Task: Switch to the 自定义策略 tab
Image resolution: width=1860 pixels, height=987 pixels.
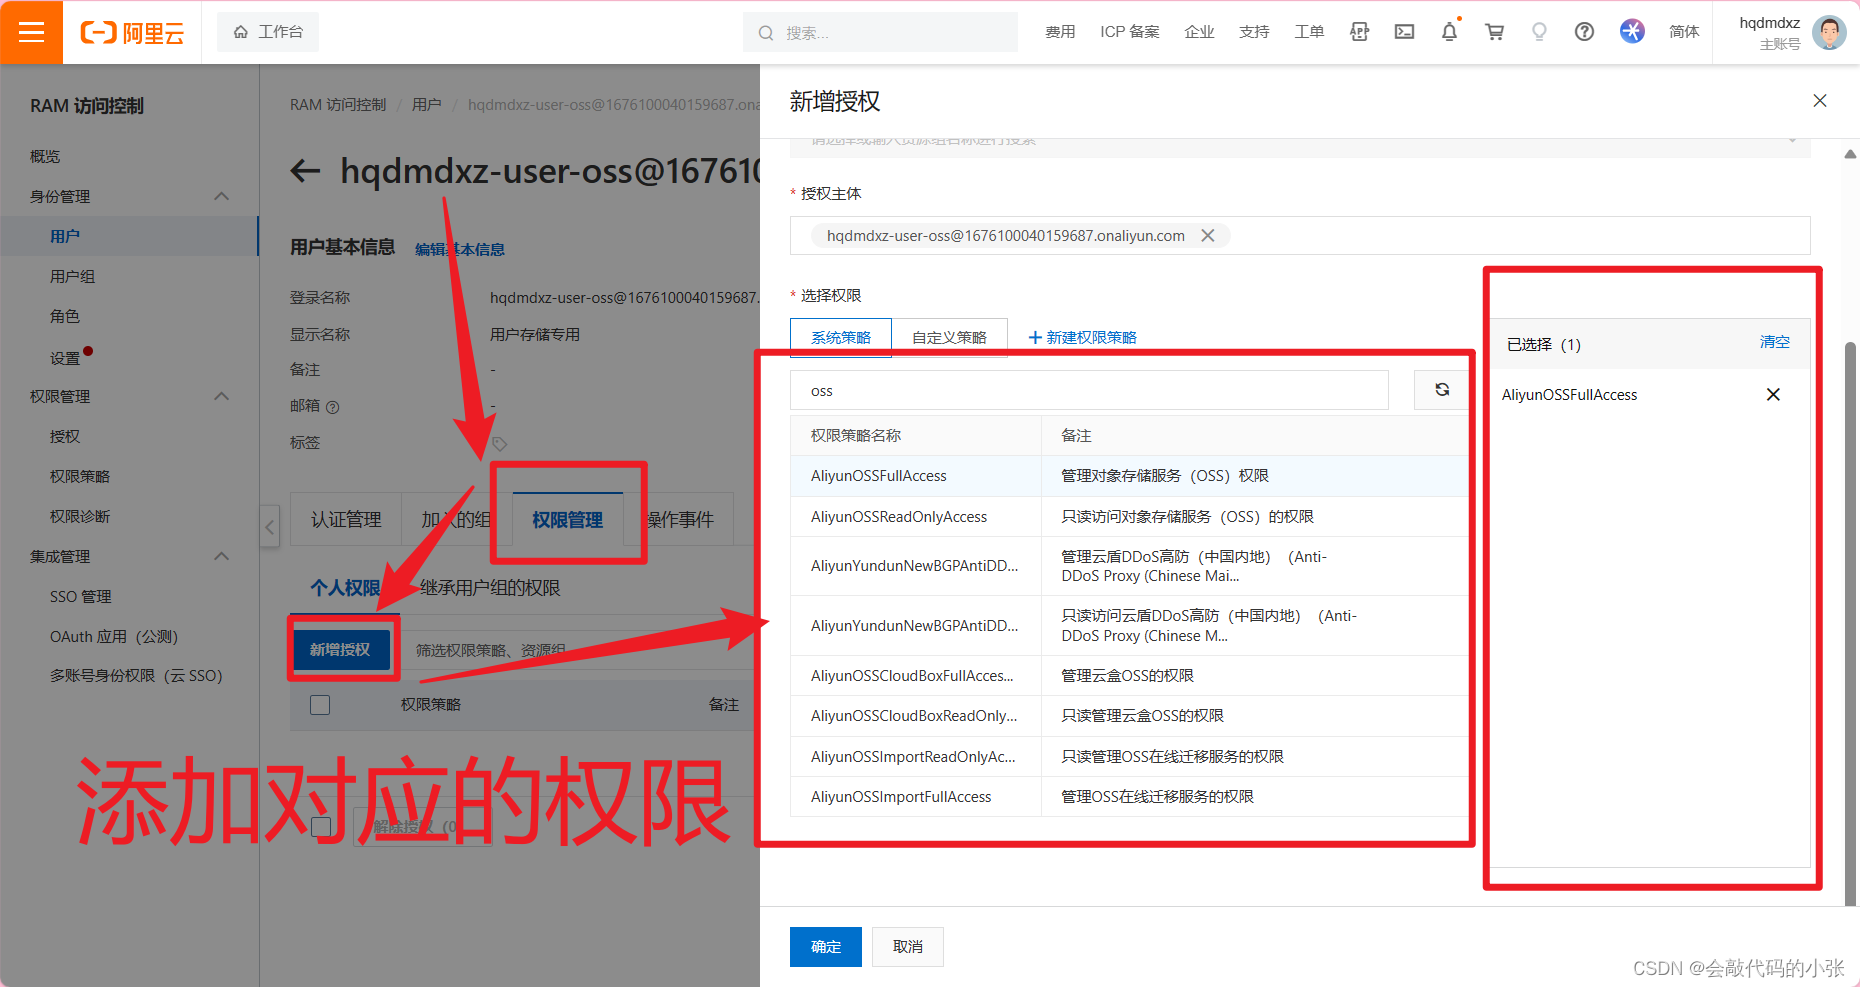Action: pyautogui.click(x=949, y=338)
